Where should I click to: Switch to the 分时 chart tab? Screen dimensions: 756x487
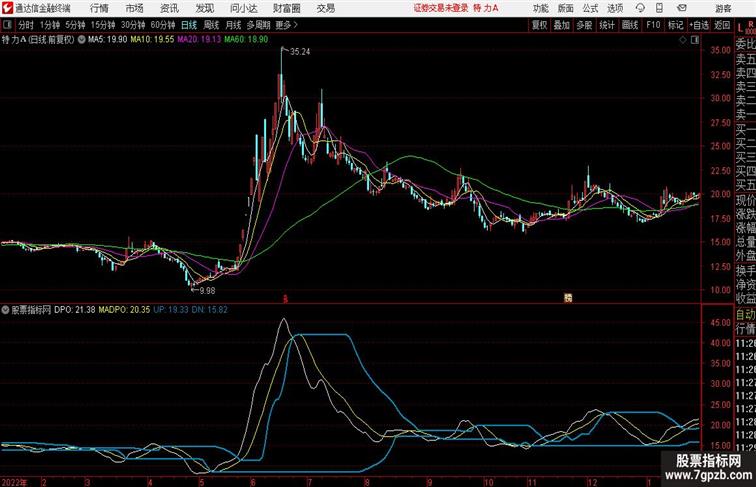tap(26, 25)
